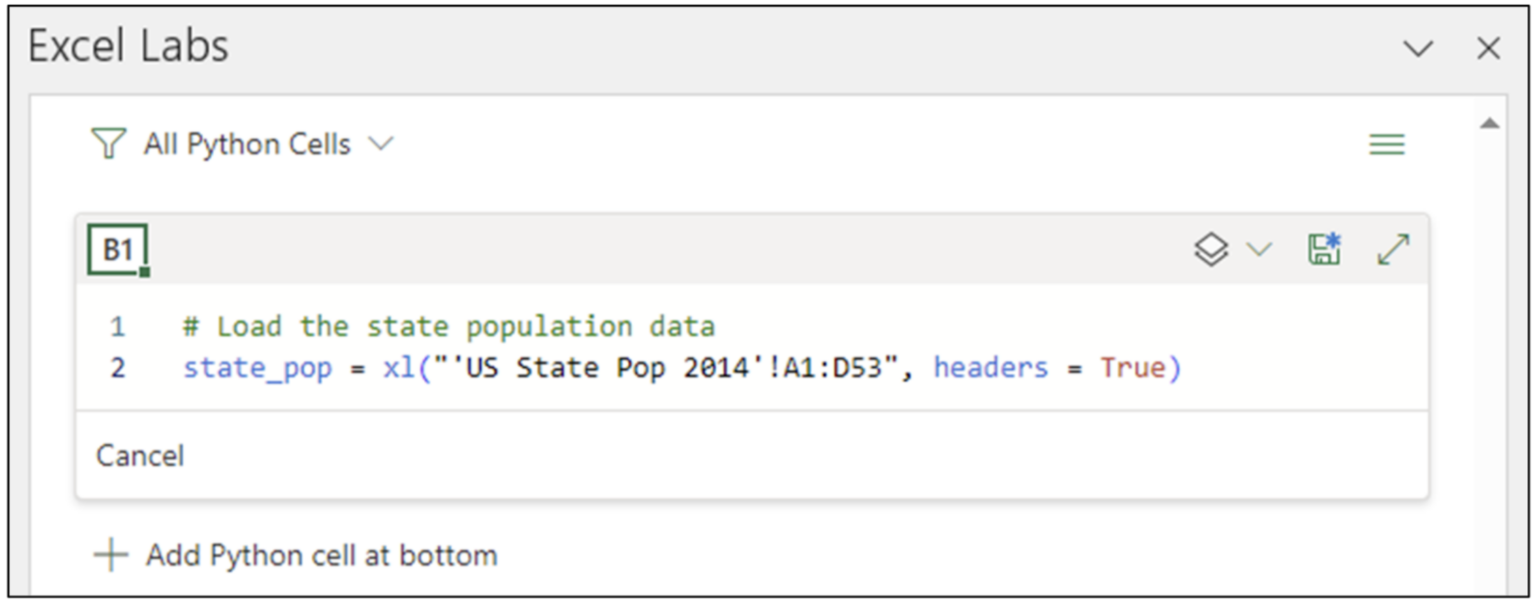1536x607 pixels.
Task: Collapse the Excel Labs pane with its chevron
Action: 1419,48
